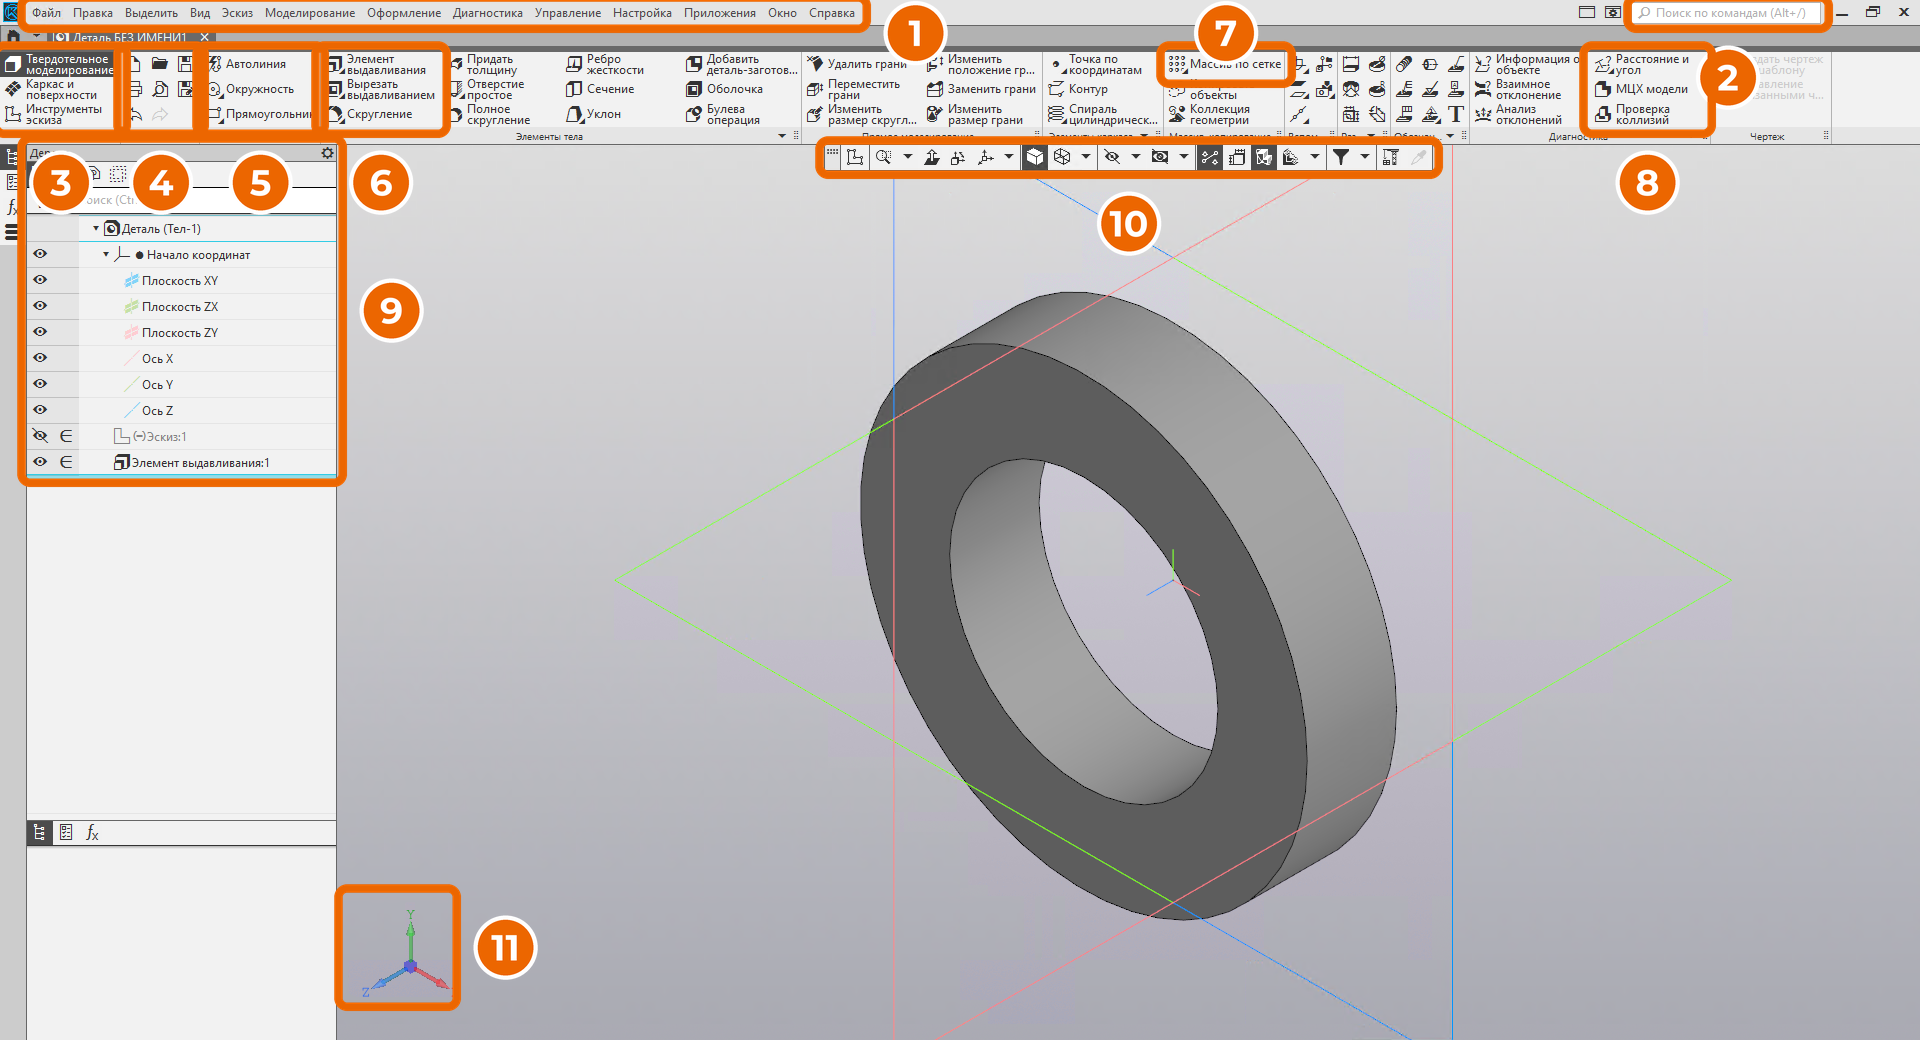This screenshot has width=1920, height=1040.
Task: Click Расстояние и угол measure command
Action: point(1642,65)
